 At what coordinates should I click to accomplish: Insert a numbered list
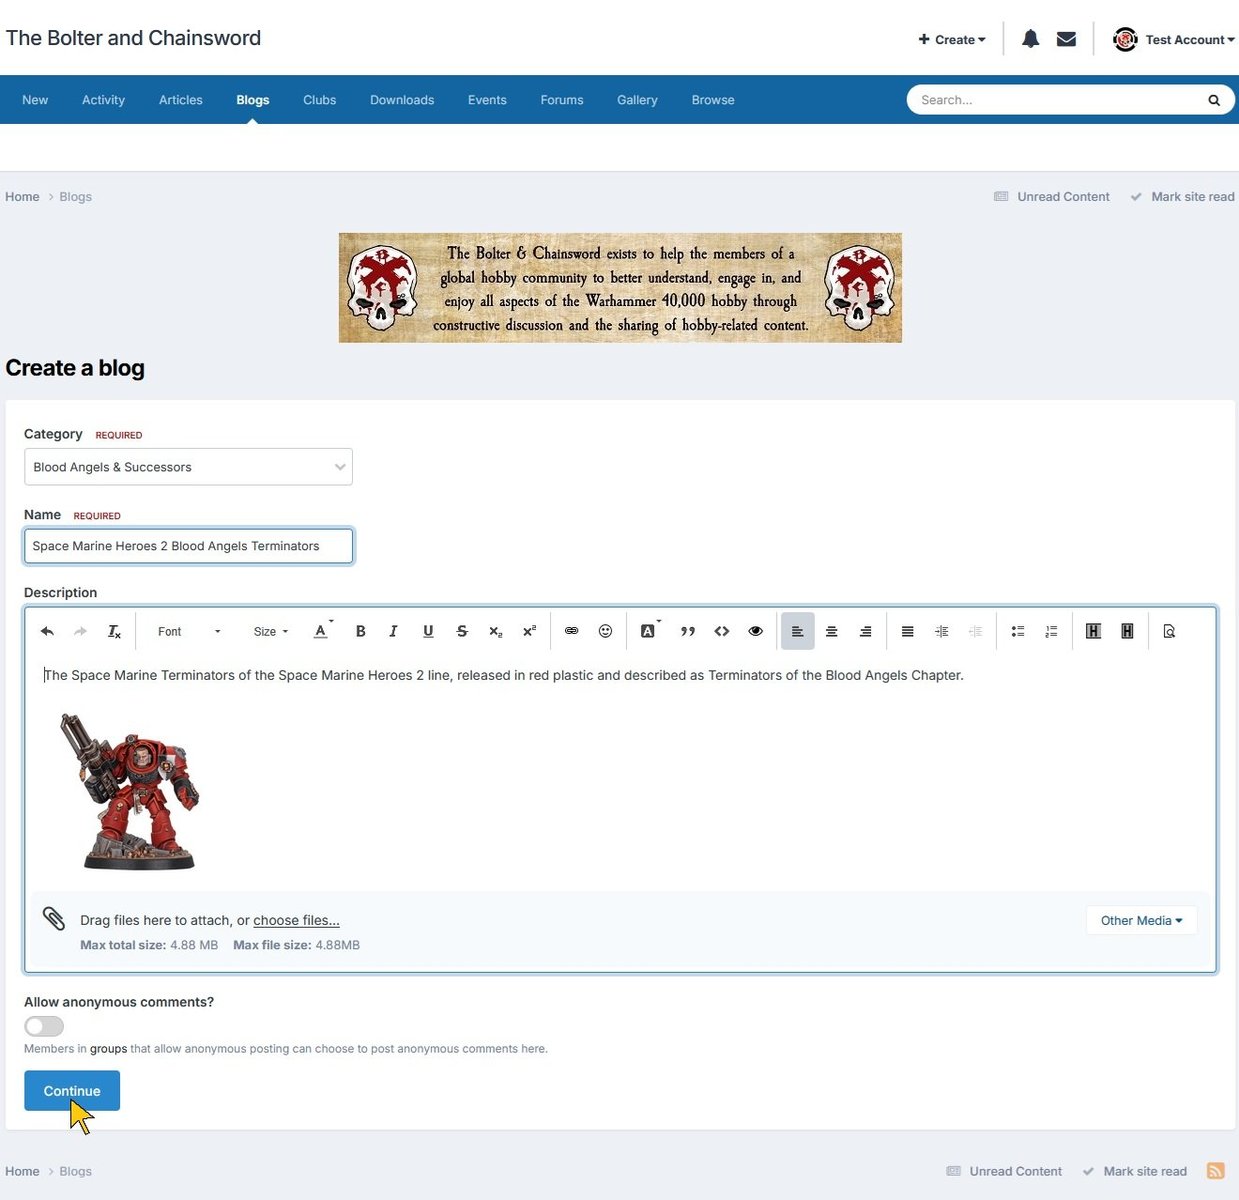(x=1051, y=631)
